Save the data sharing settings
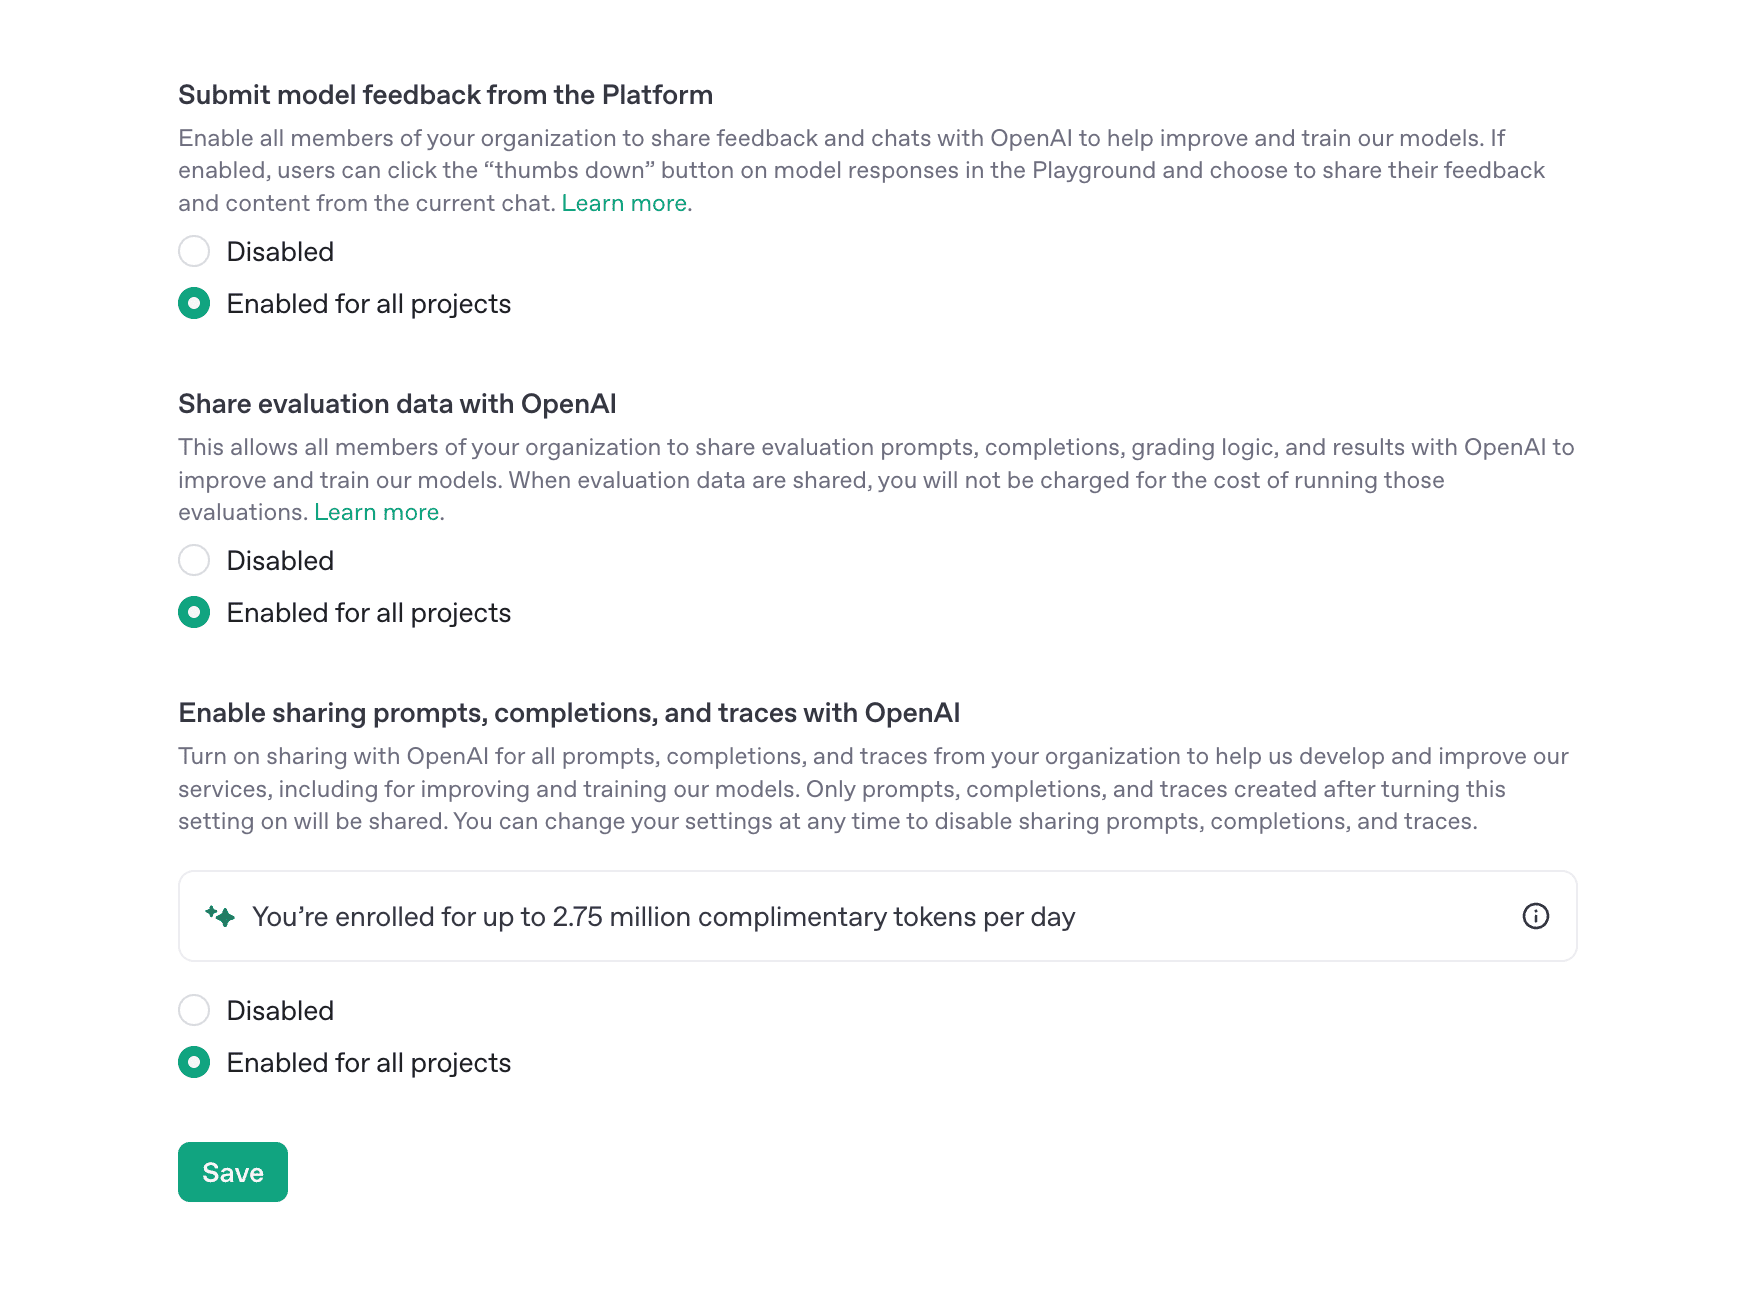The image size is (1744, 1306). pos(233,1172)
